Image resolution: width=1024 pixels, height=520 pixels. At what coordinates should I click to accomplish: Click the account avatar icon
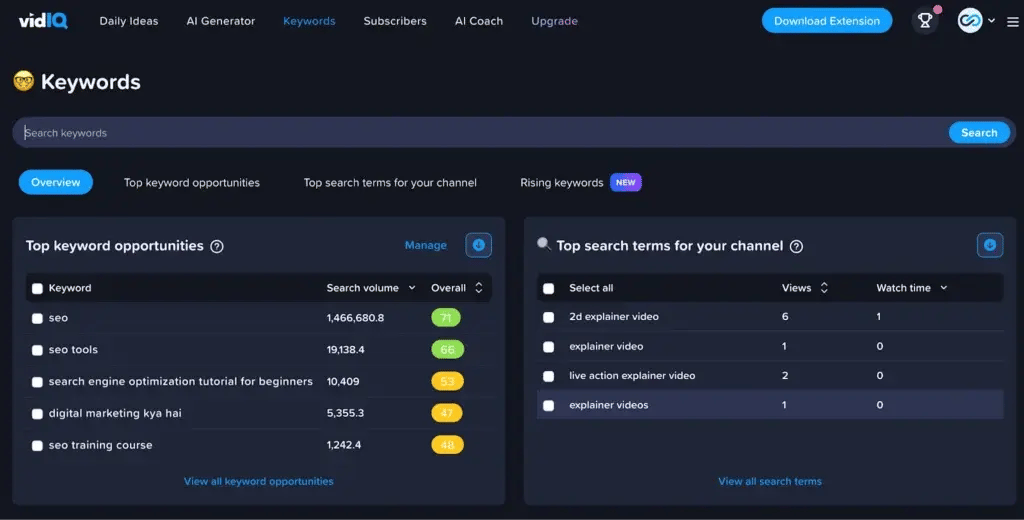coord(969,21)
